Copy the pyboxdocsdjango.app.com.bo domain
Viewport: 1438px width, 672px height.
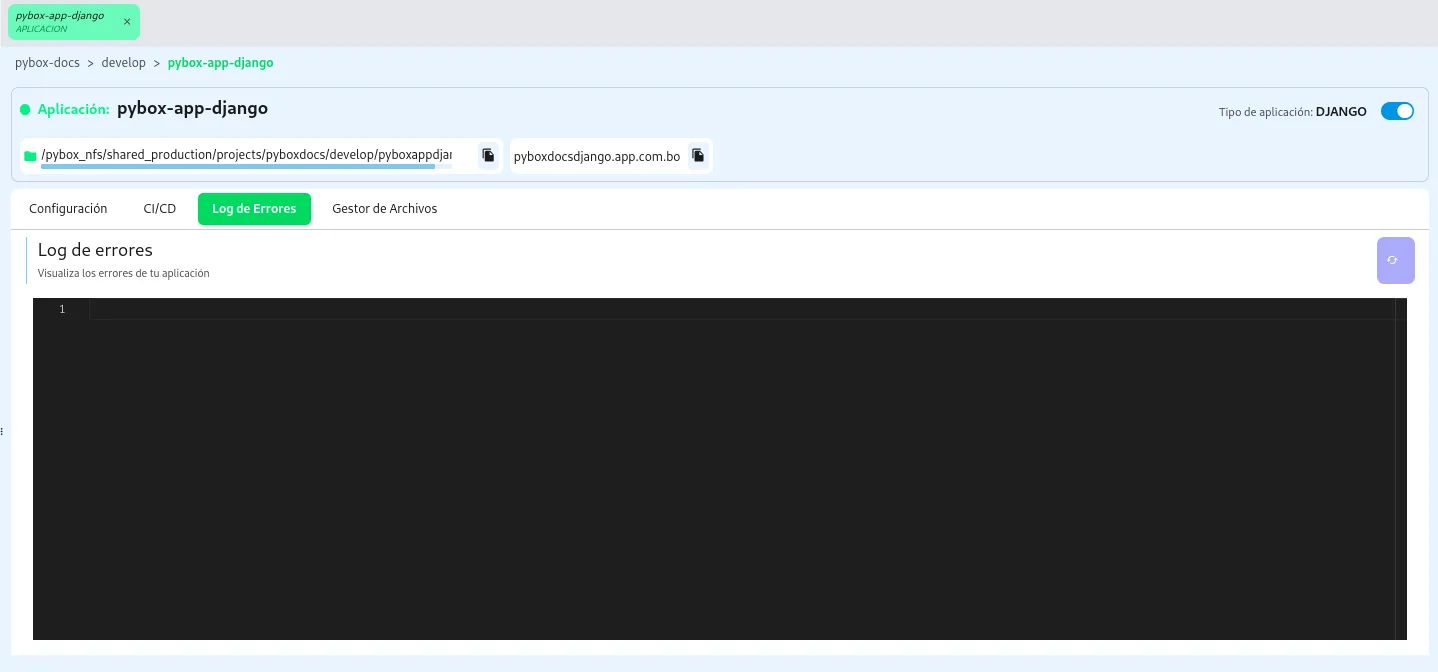coord(698,156)
